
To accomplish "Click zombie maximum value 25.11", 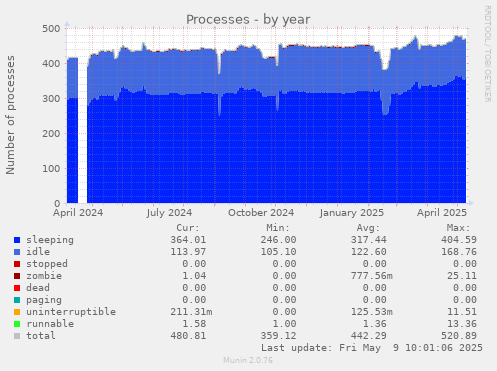I will tap(462, 276).
